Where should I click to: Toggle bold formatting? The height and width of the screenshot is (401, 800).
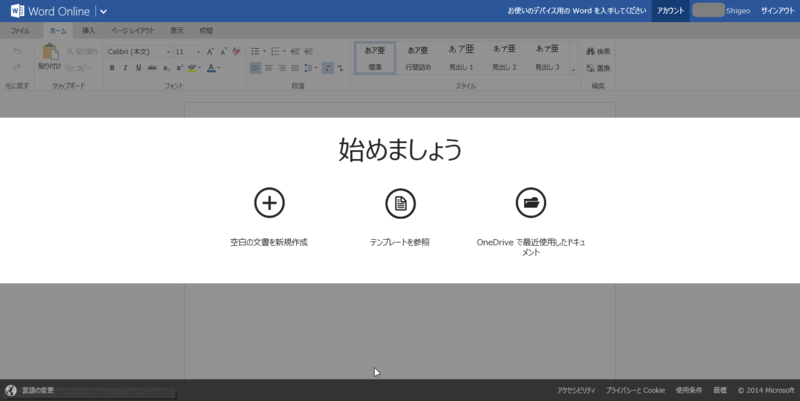tap(112, 68)
